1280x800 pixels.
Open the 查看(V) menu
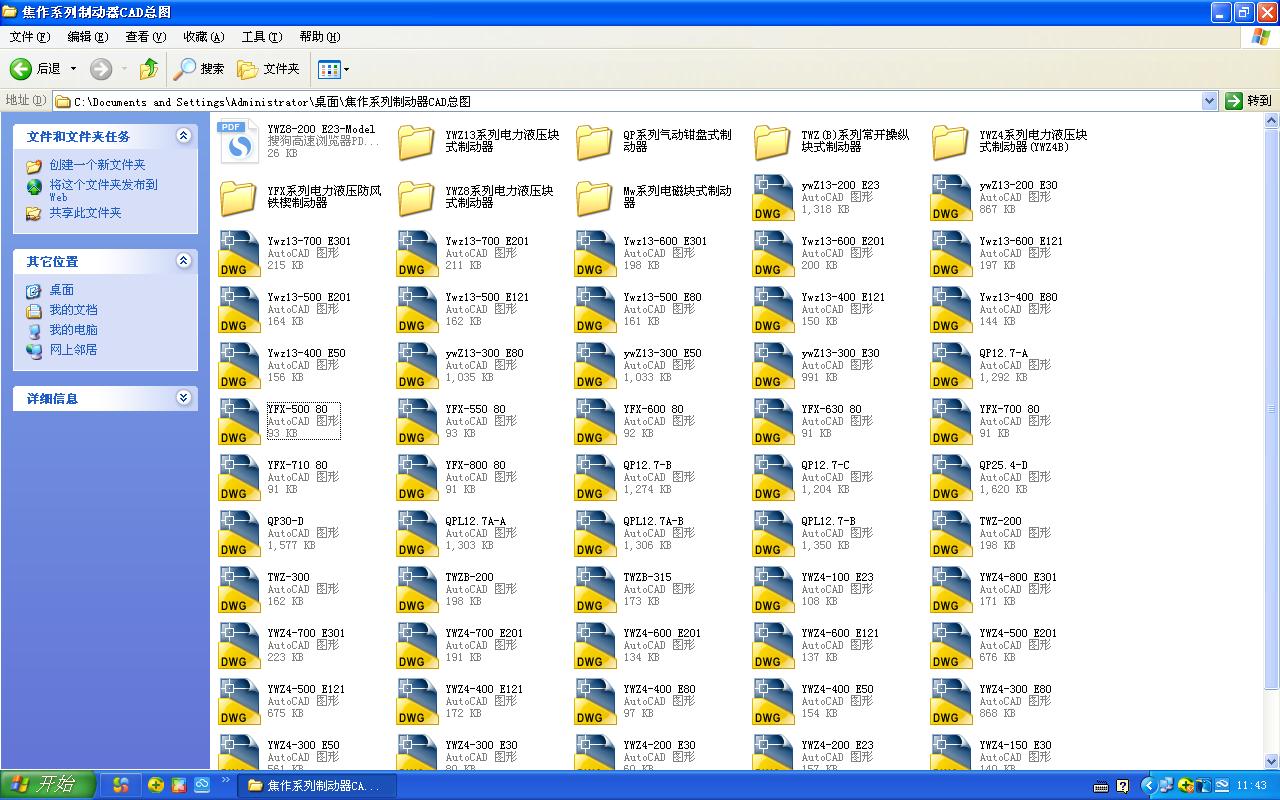tap(145, 37)
